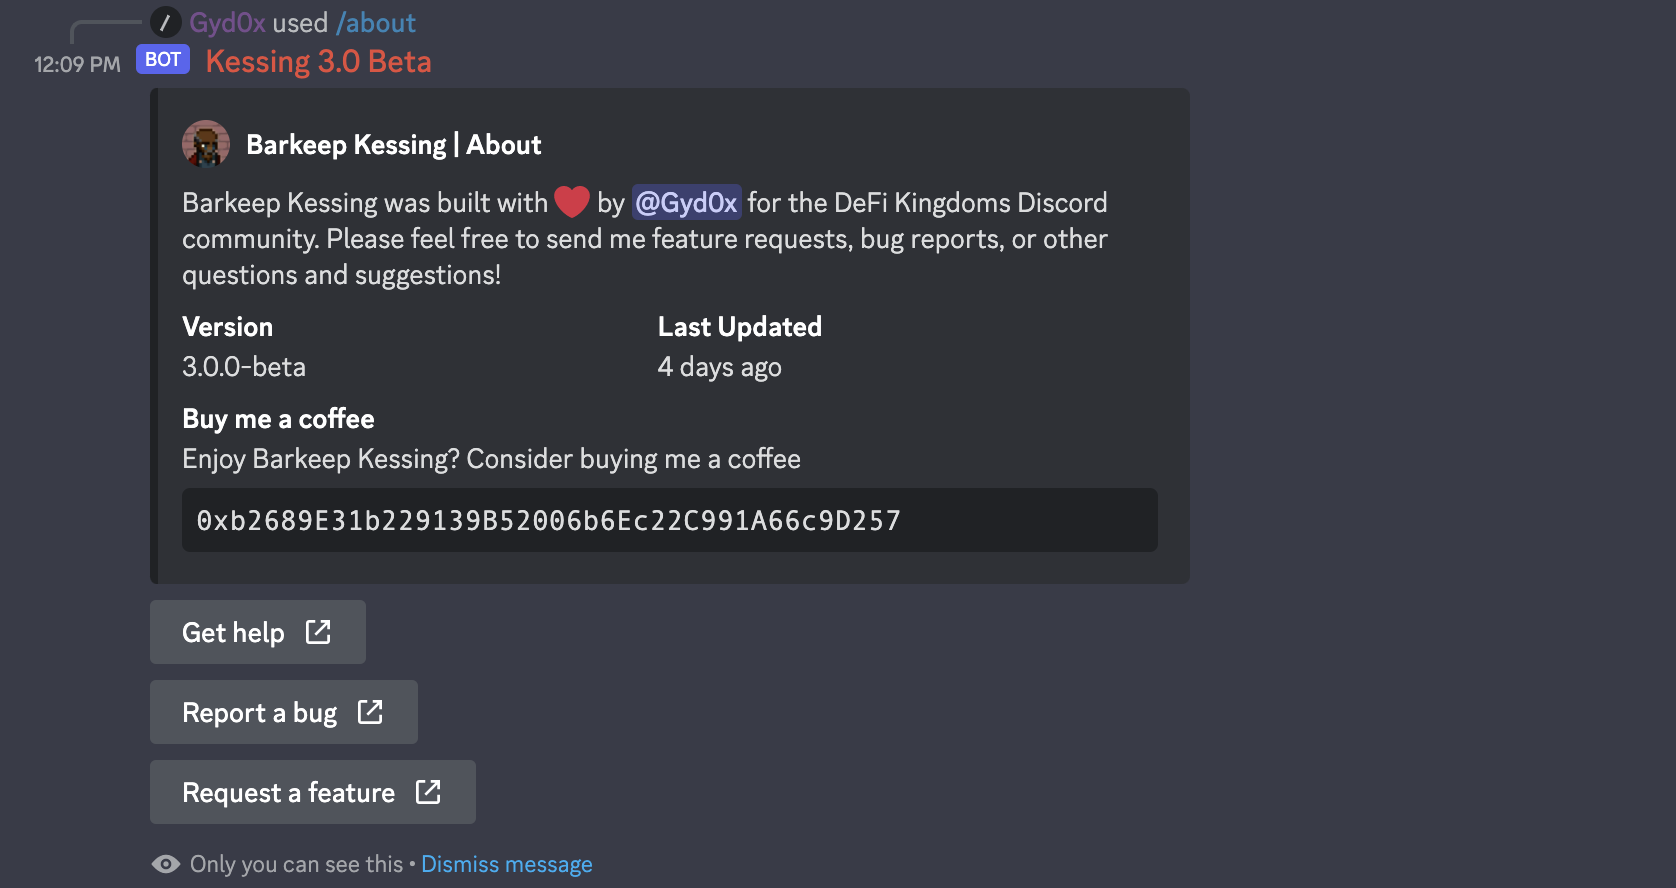This screenshot has width=1676, height=888.
Task: Open the @Gyd0x mention
Action: click(x=686, y=203)
